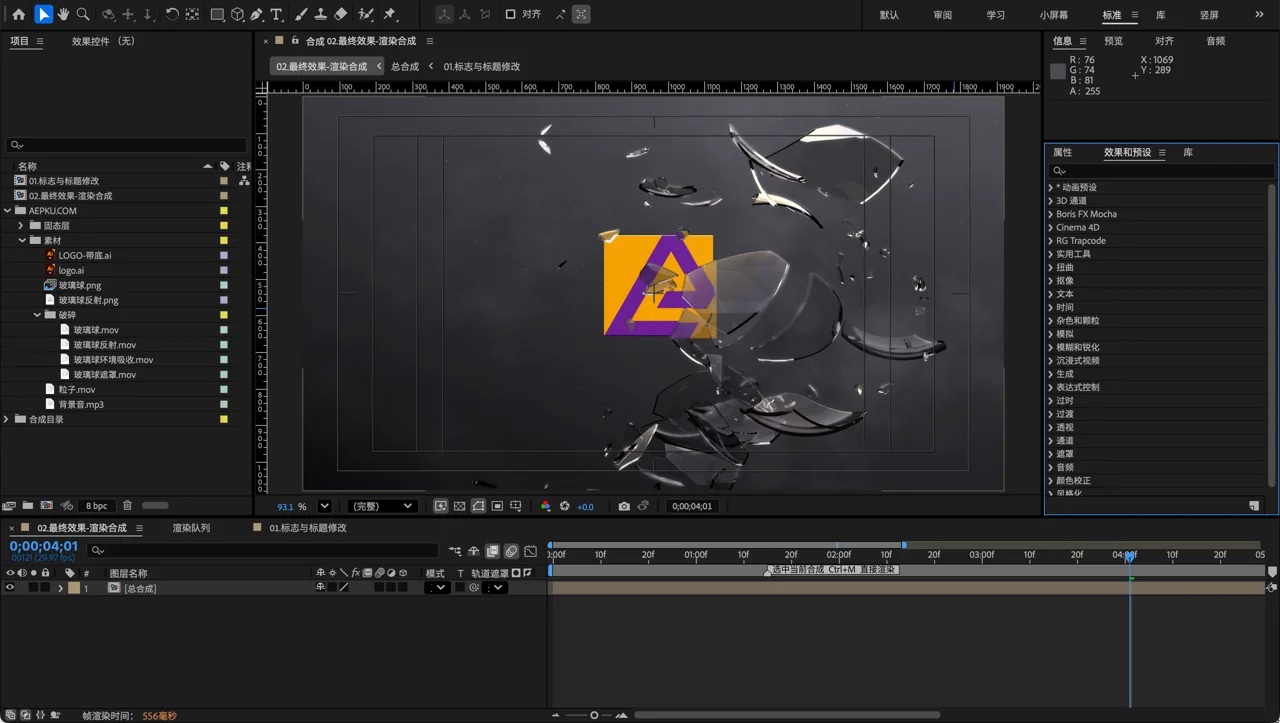The width and height of the screenshot is (1280, 723).
Task: Toggle motion blur switch in timeline
Action: (511, 551)
